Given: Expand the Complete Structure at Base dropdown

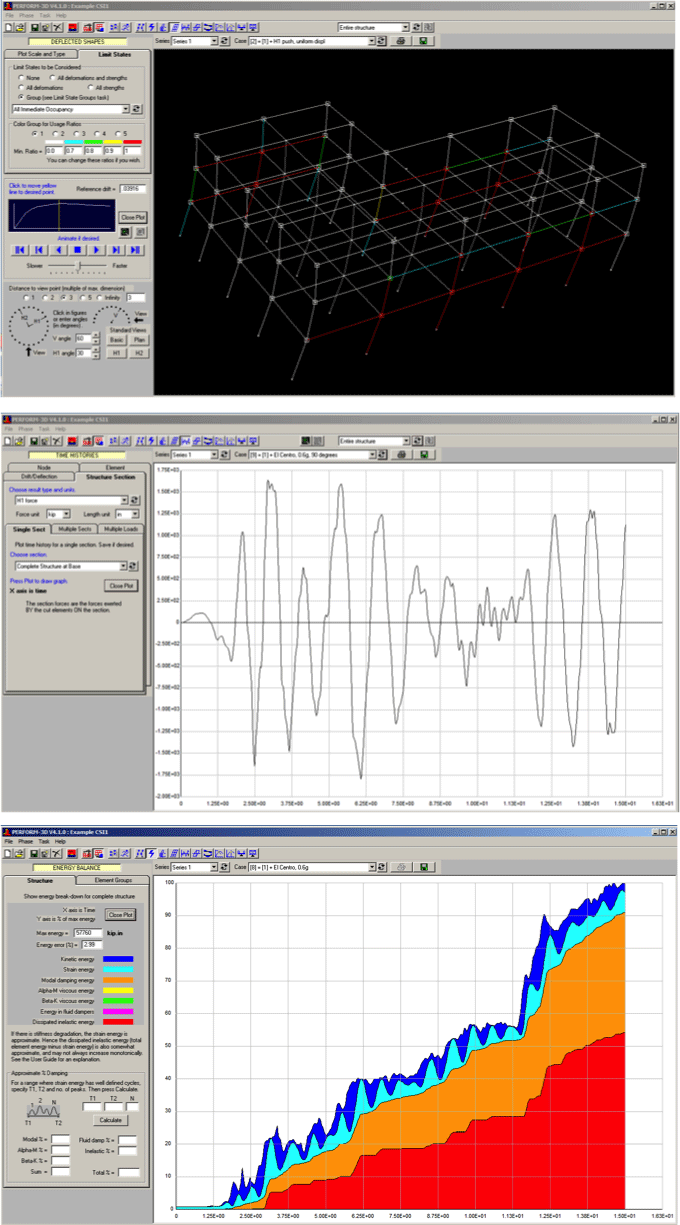Looking at the screenshot, I should [x=125, y=565].
